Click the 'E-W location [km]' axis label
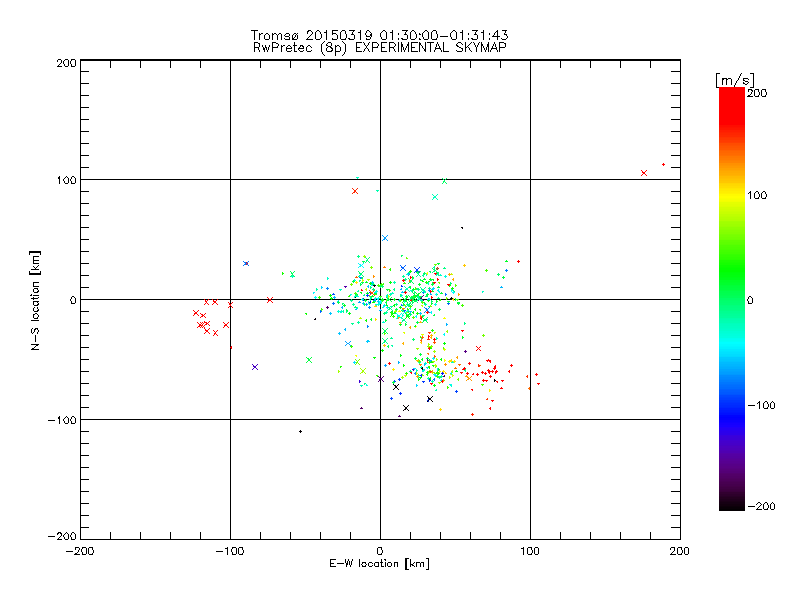Screen dimensions: 800x600 tap(379, 564)
